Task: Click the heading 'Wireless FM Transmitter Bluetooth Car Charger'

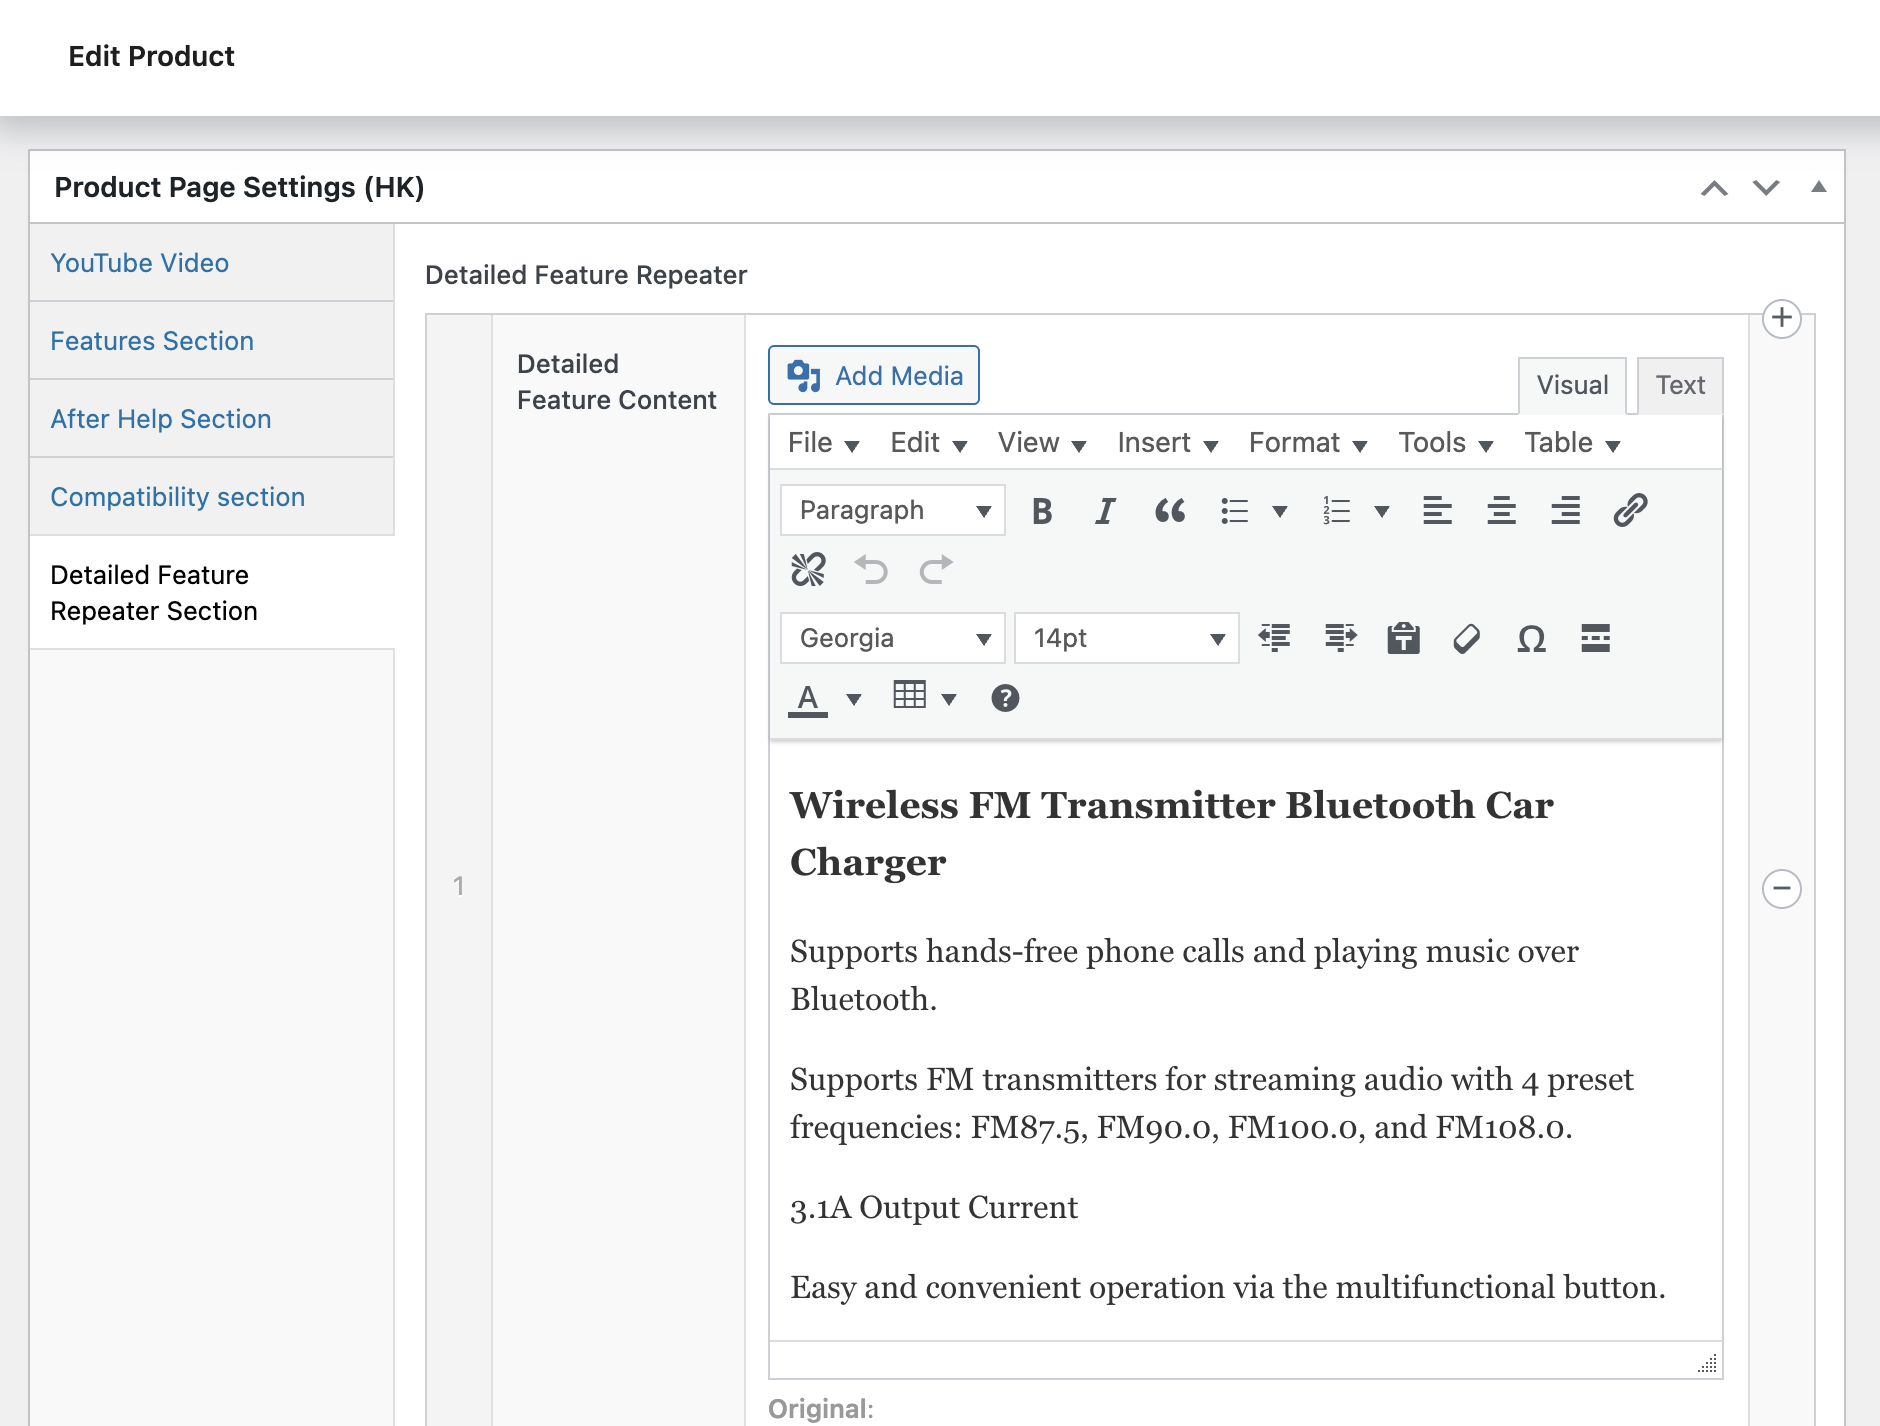Action: click(x=1171, y=834)
